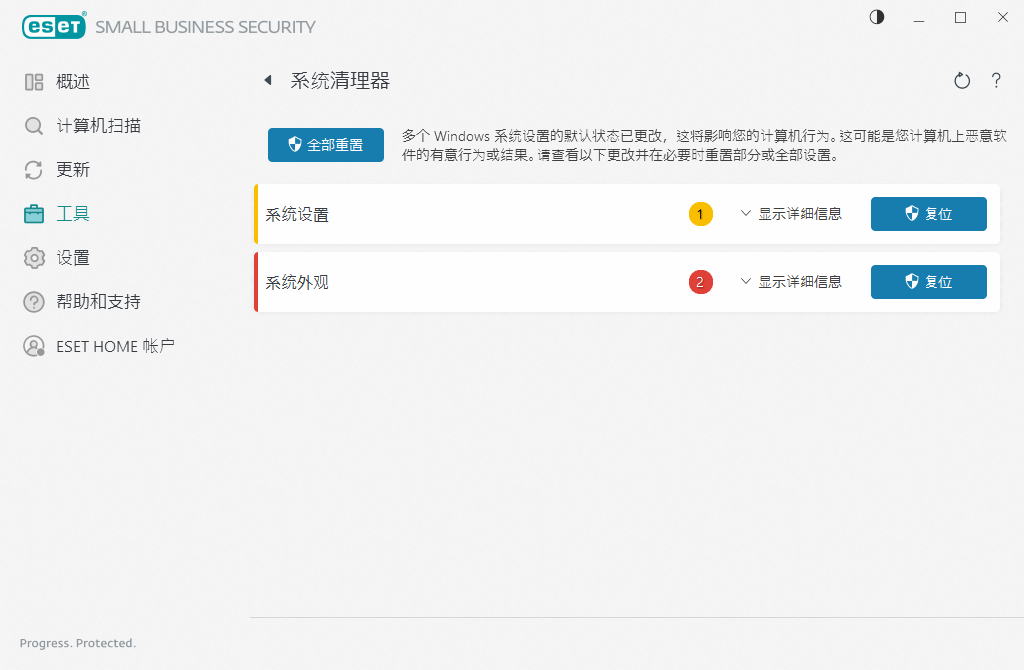Click the 更新 sync arrows icon
The height and width of the screenshot is (670, 1024).
33,169
